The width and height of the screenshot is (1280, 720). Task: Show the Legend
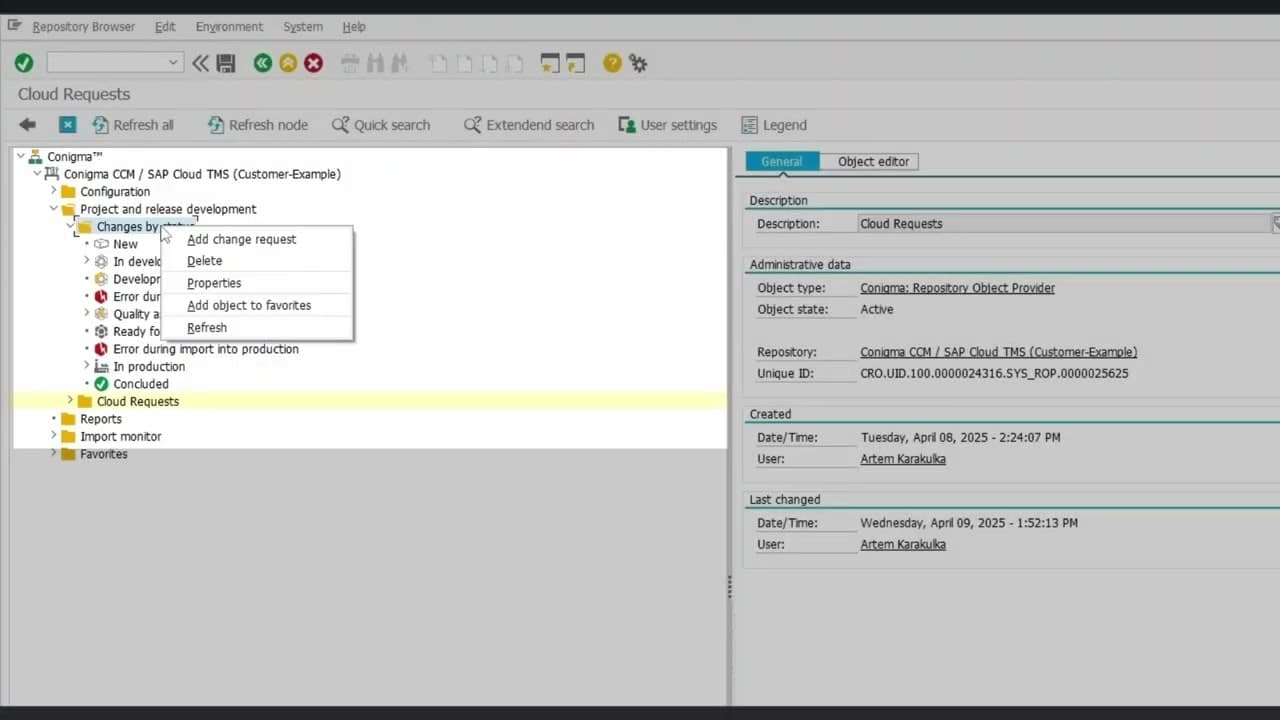click(774, 125)
